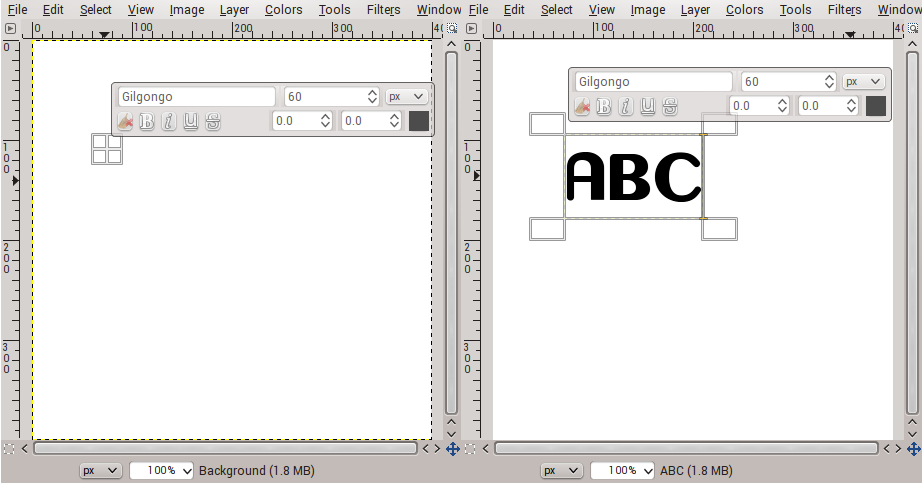This screenshot has height=483, width=922.
Task: Click top-left resize handle of ABC text box
Action: 547,124
